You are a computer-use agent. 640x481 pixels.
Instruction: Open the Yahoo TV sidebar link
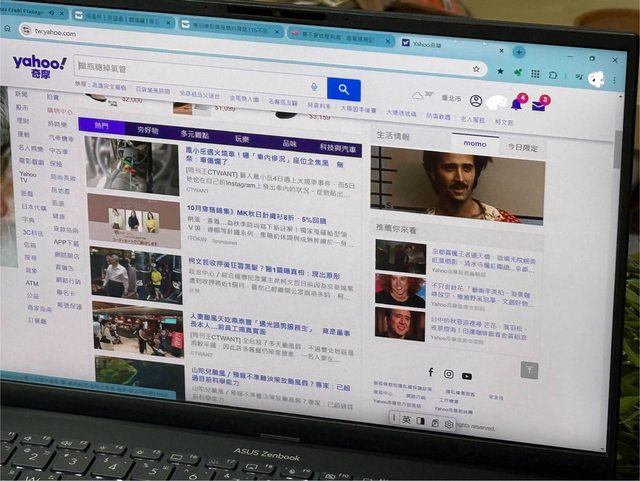28,178
